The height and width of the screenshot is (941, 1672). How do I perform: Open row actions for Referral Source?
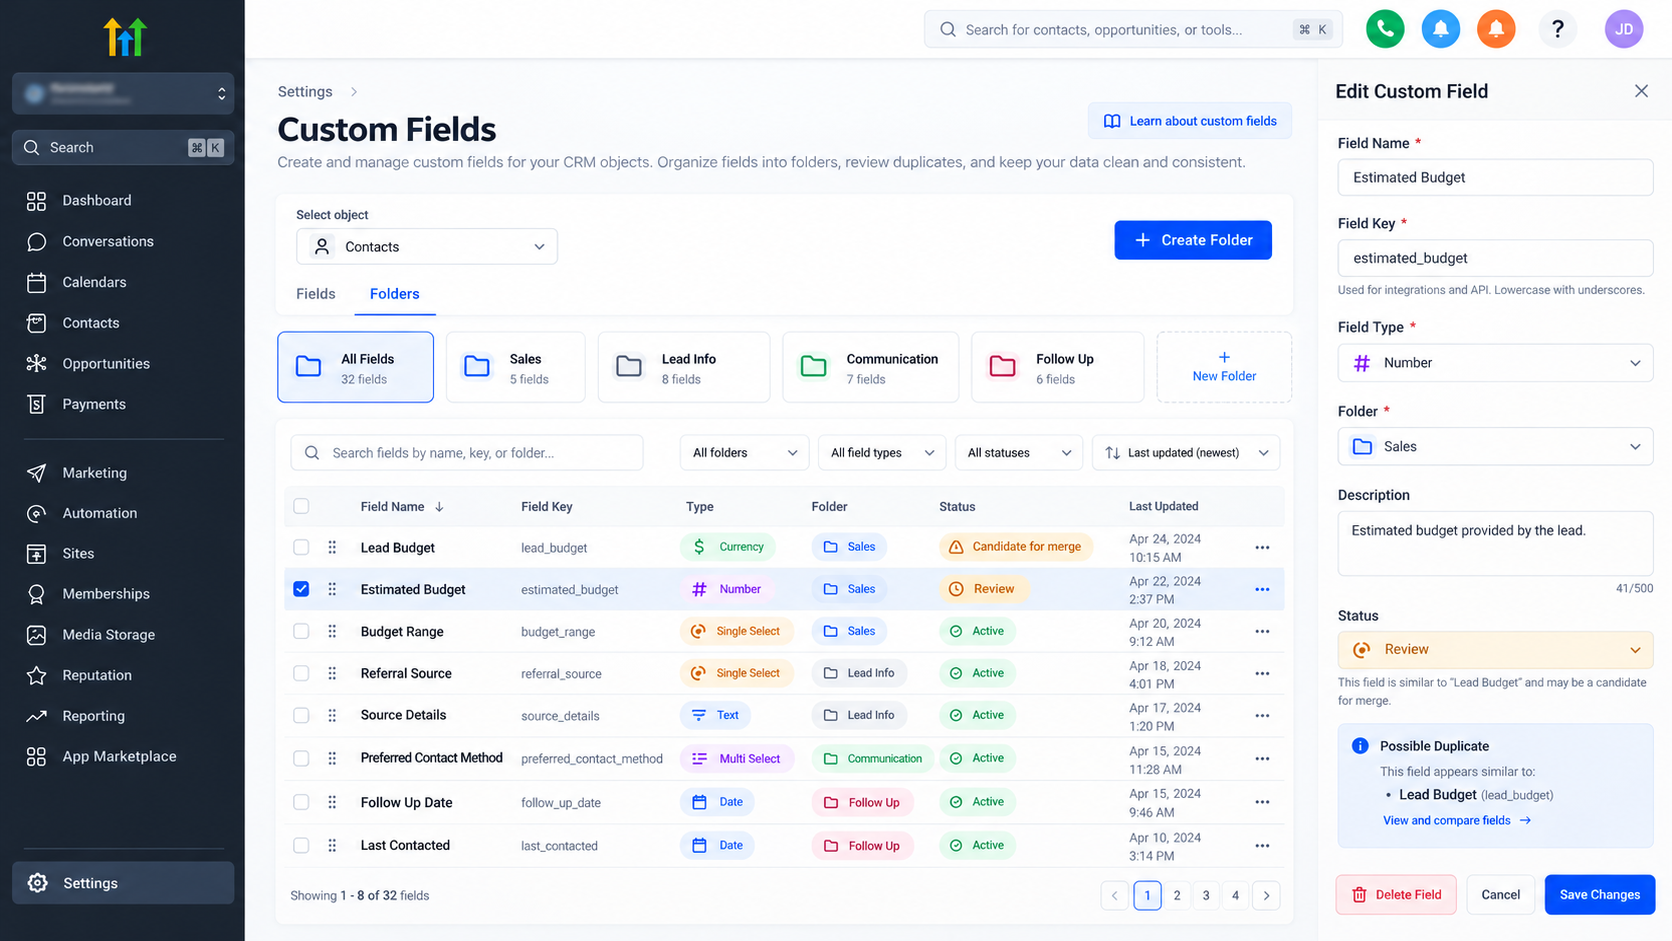pos(1262,674)
